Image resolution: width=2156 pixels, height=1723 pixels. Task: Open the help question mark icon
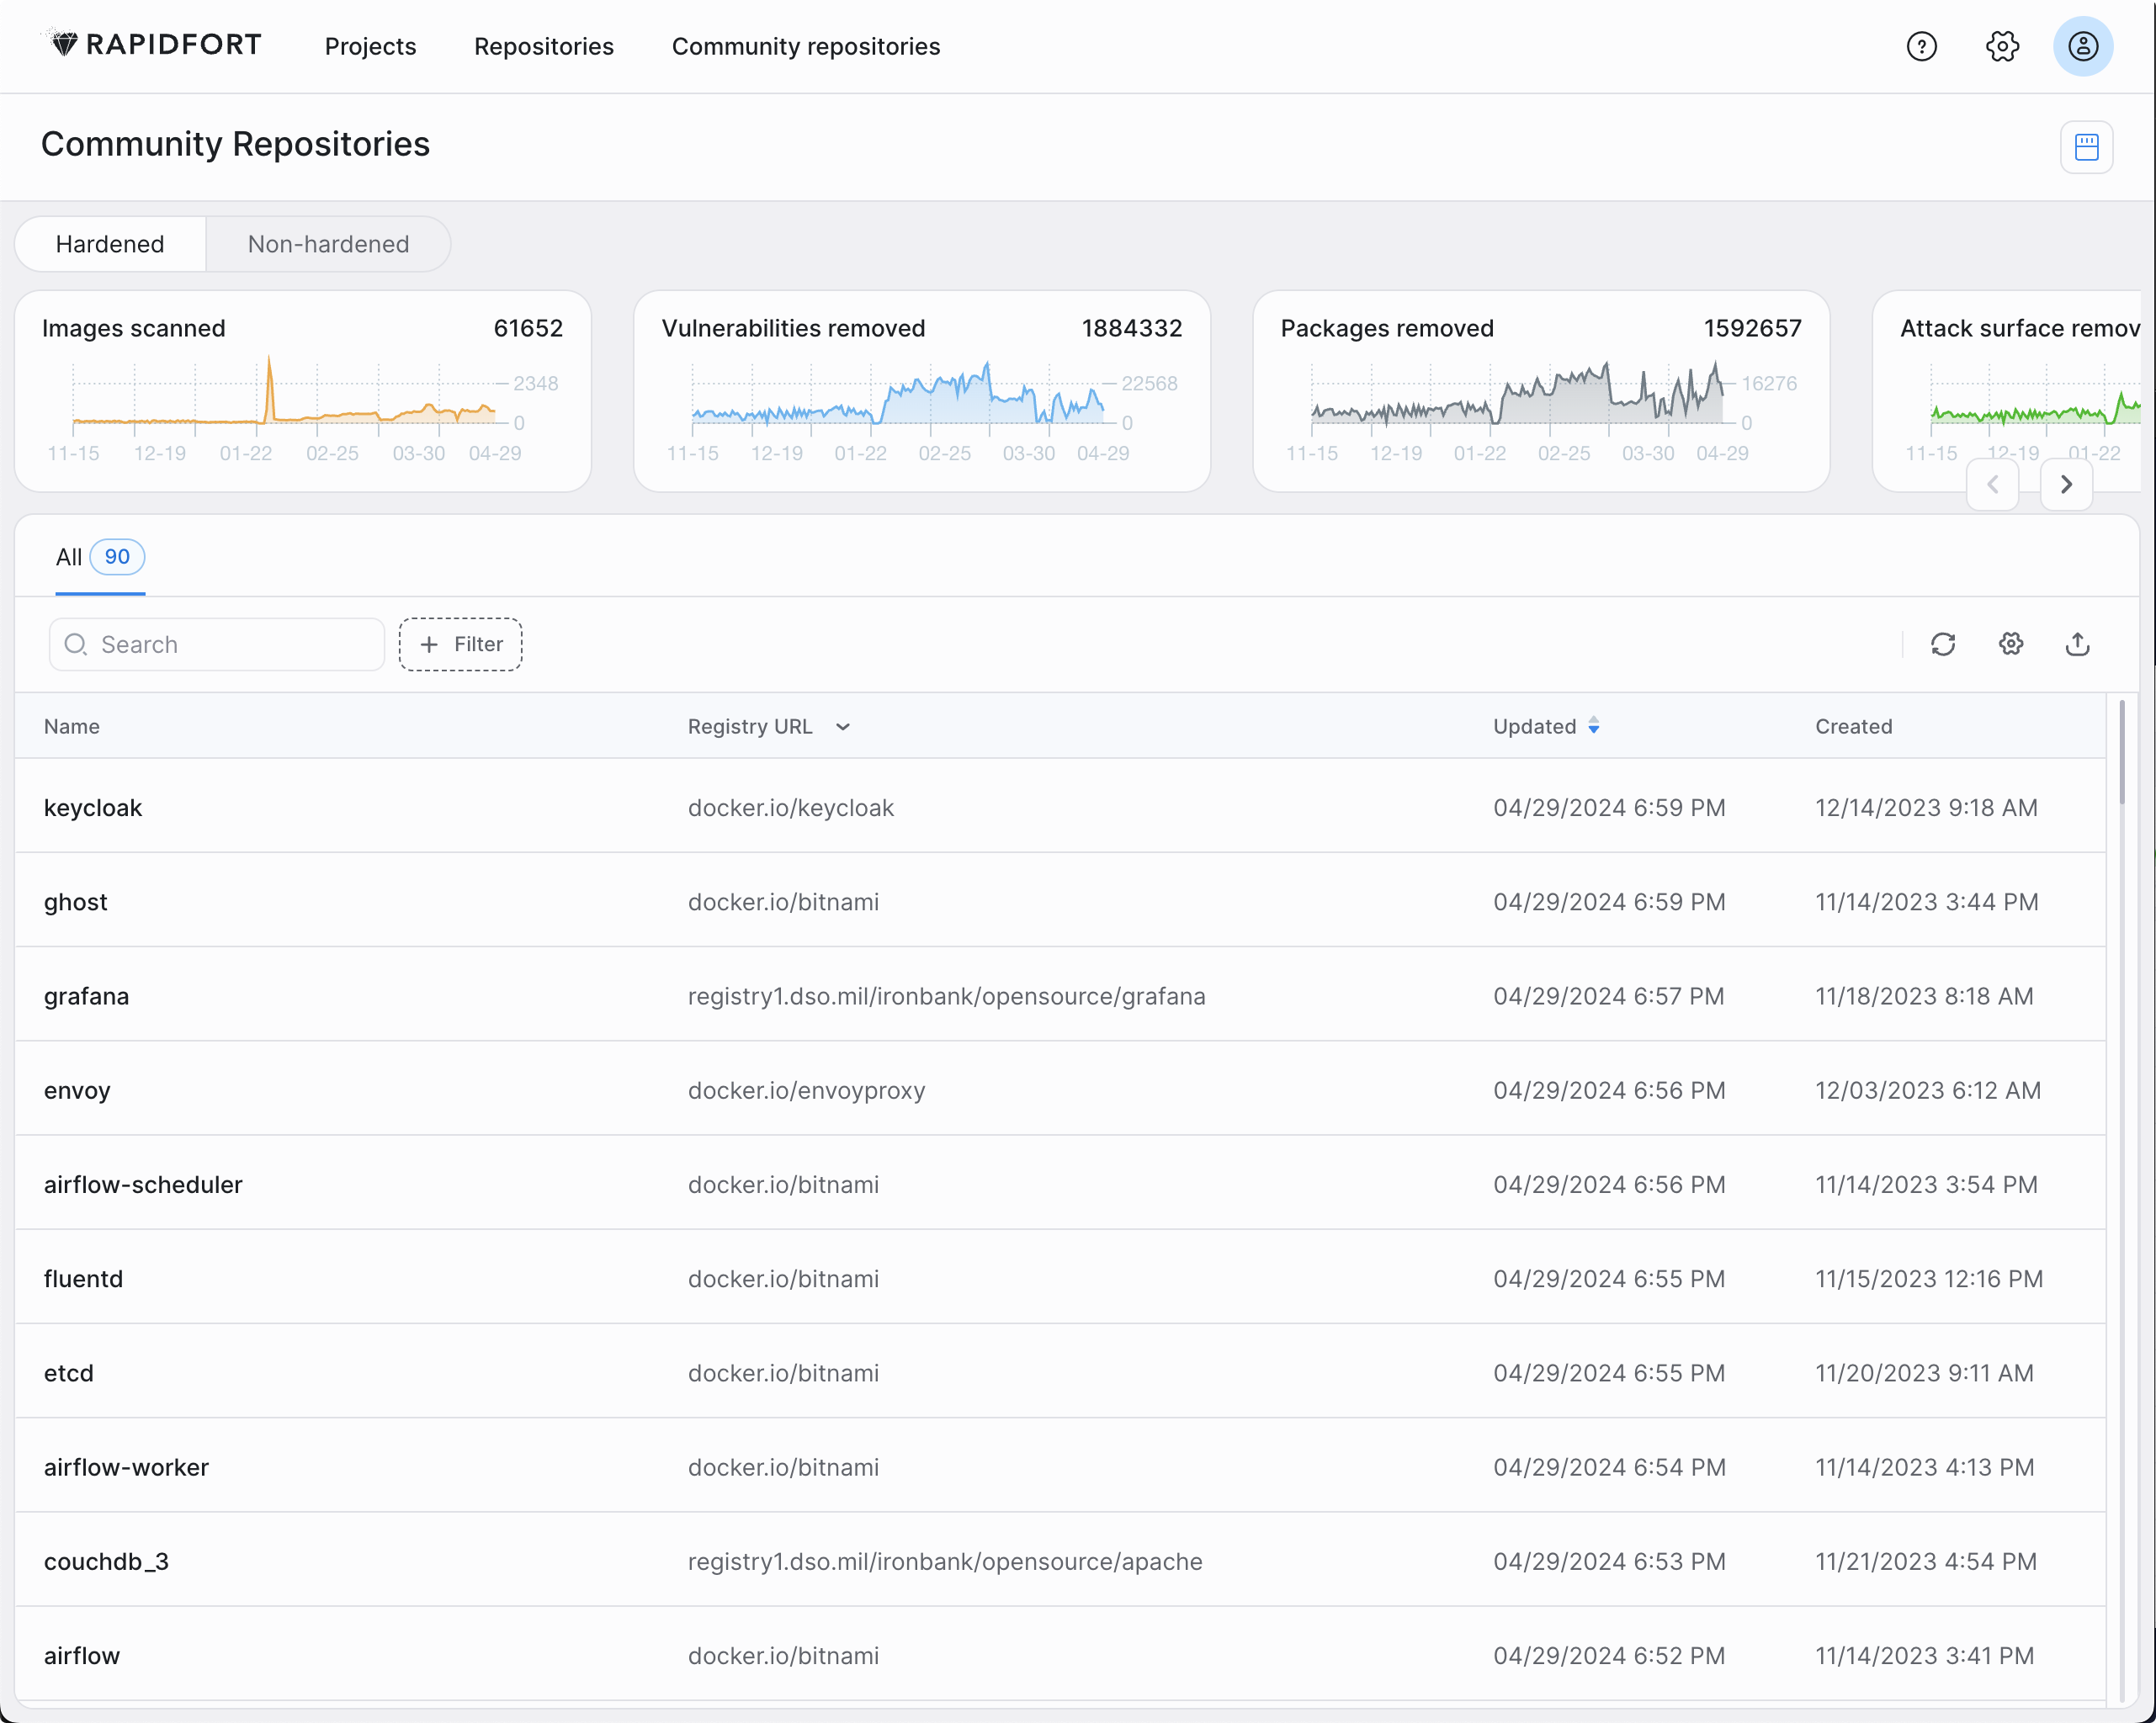point(1921,46)
